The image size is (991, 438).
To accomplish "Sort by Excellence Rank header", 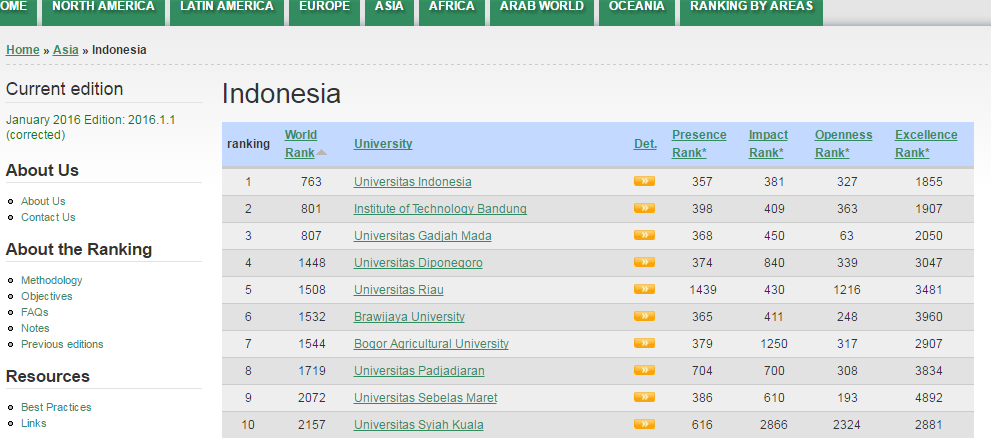I will pyautogui.click(x=926, y=143).
